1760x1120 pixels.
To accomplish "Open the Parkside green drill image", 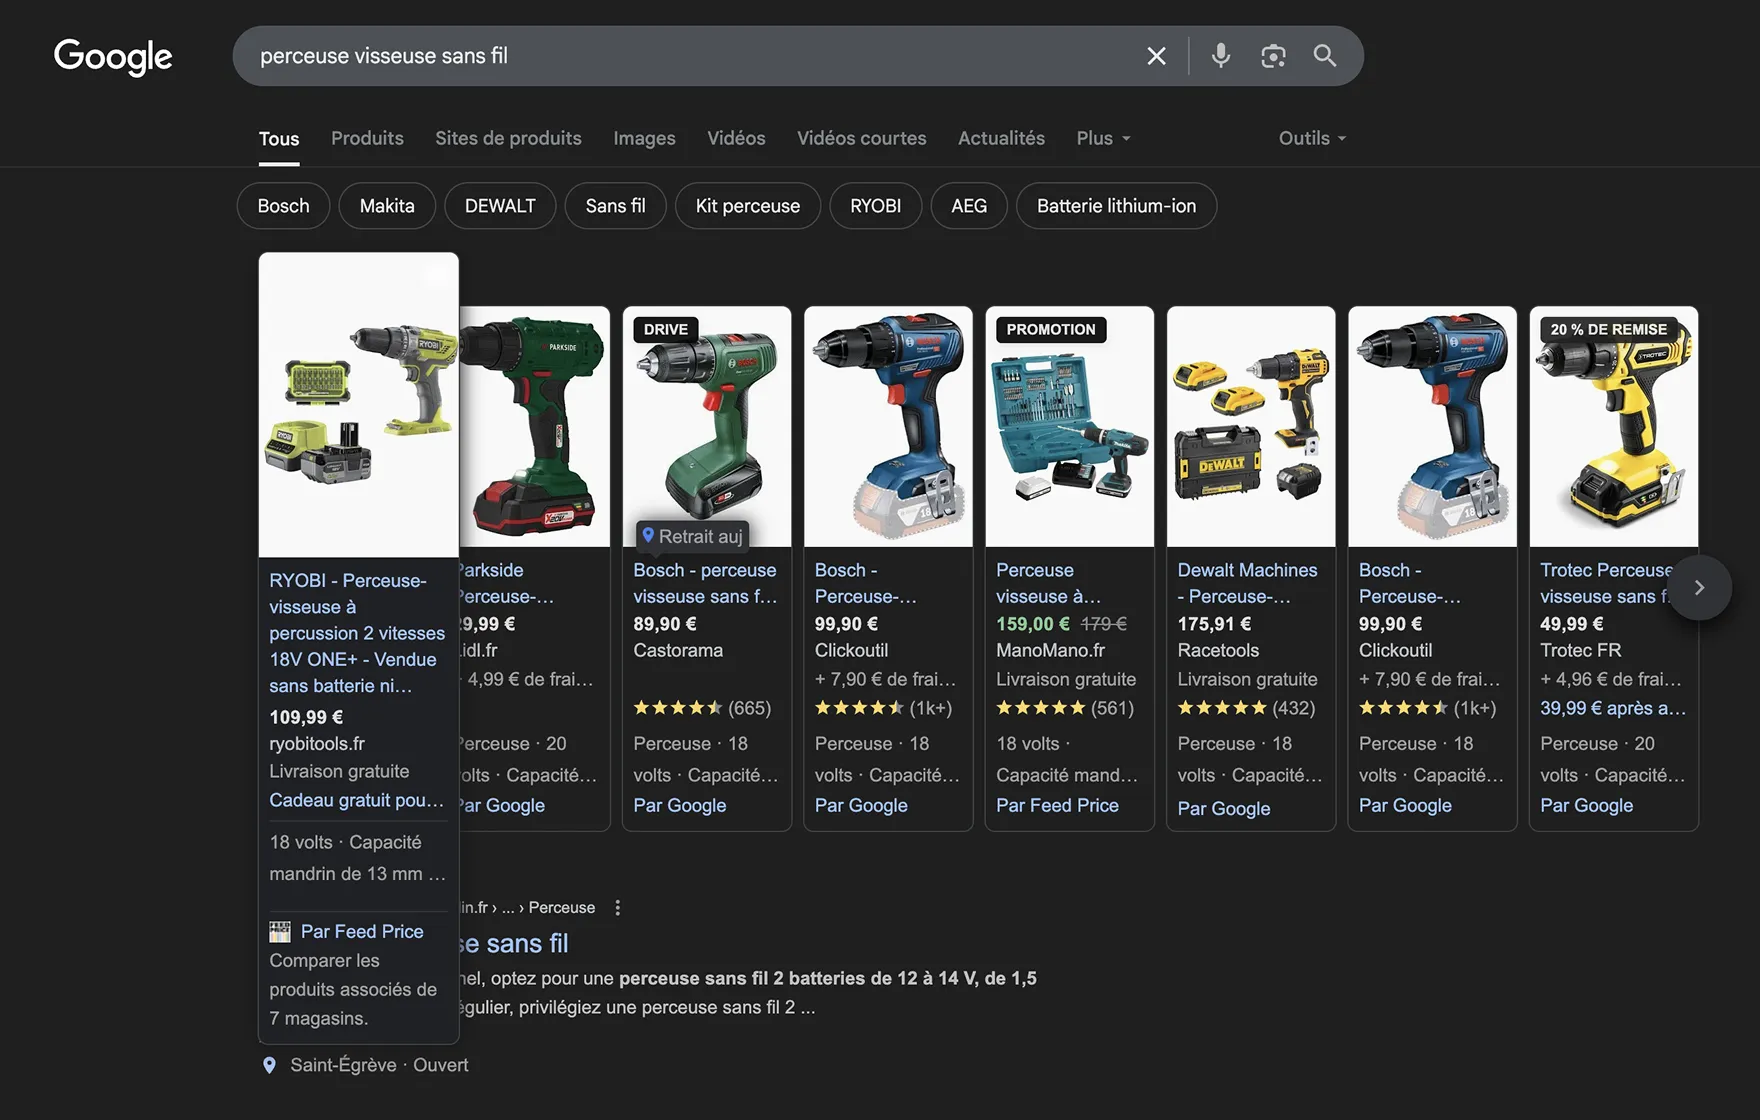I will tap(534, 427).
